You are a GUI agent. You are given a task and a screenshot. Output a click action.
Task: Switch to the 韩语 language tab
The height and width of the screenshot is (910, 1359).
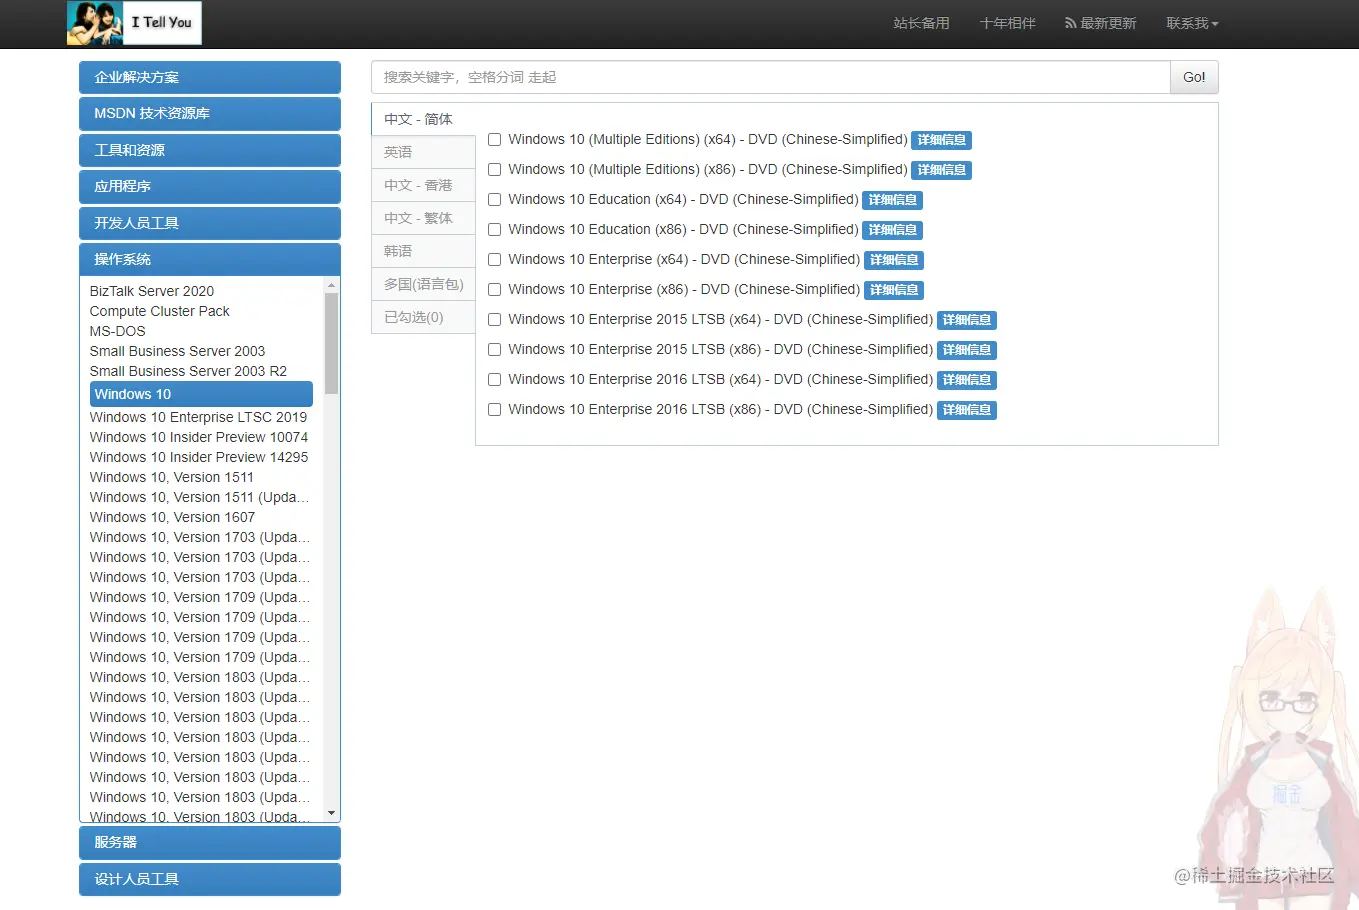(x=423, y=251)
